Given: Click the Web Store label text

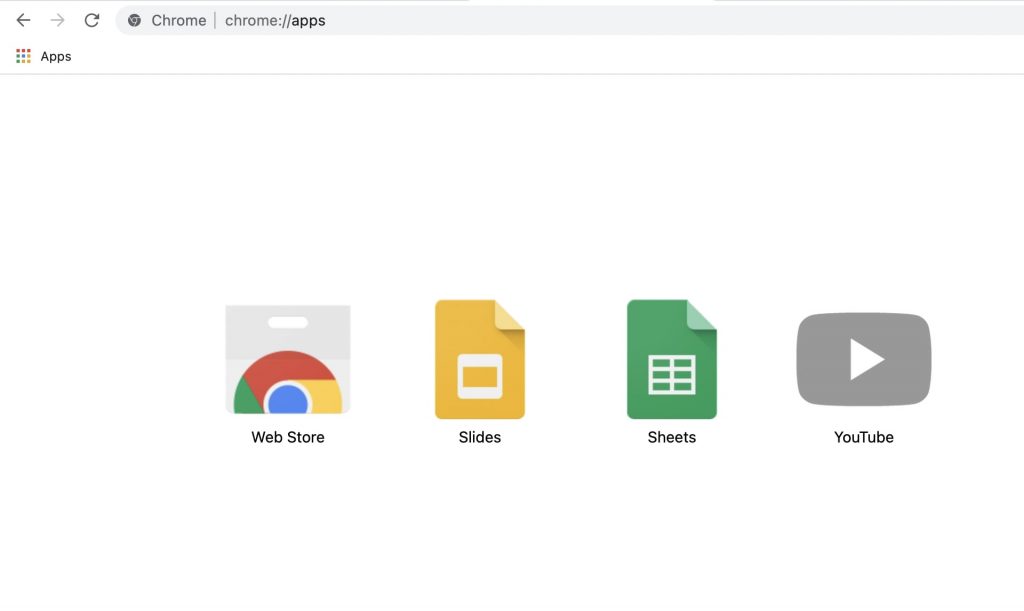Looking at the screenshot, I should tap(288, 437).
